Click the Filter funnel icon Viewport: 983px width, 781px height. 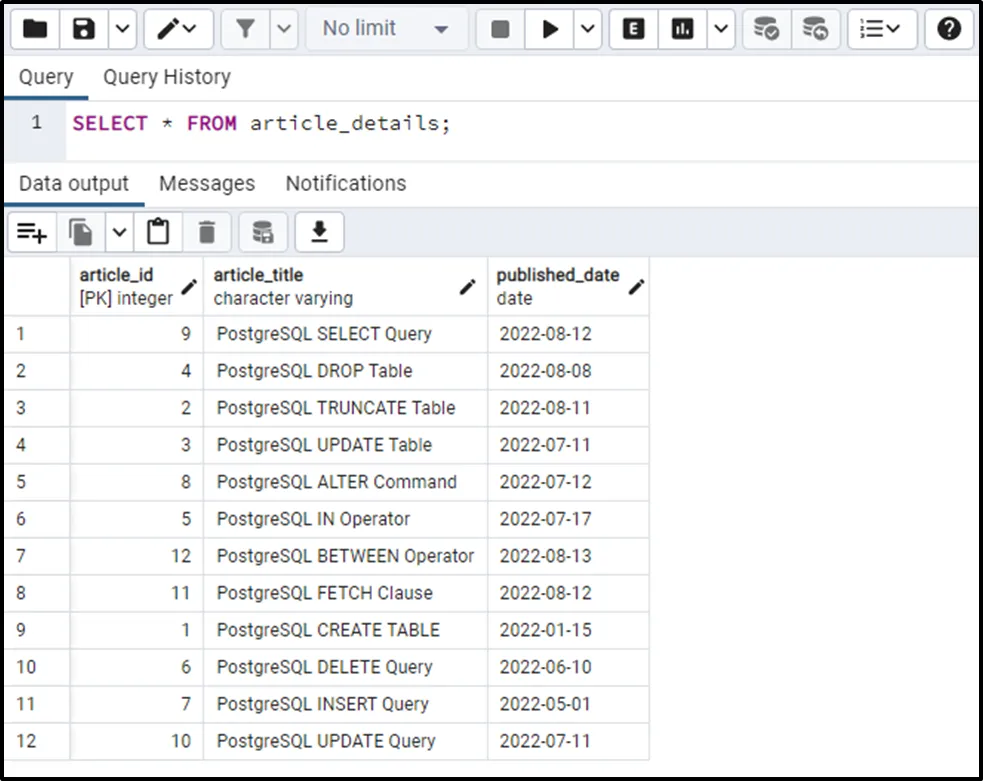pos(244,30)
